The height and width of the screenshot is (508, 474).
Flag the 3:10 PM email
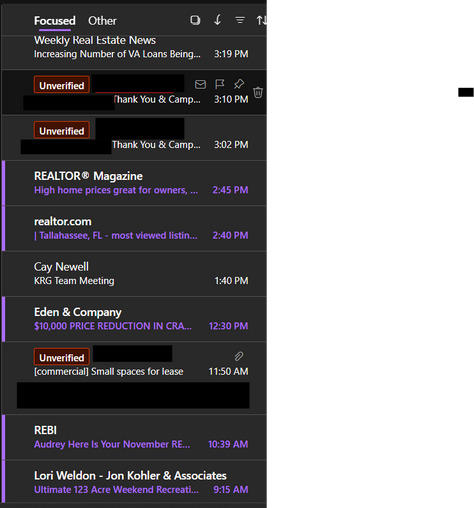pos(220,84)
